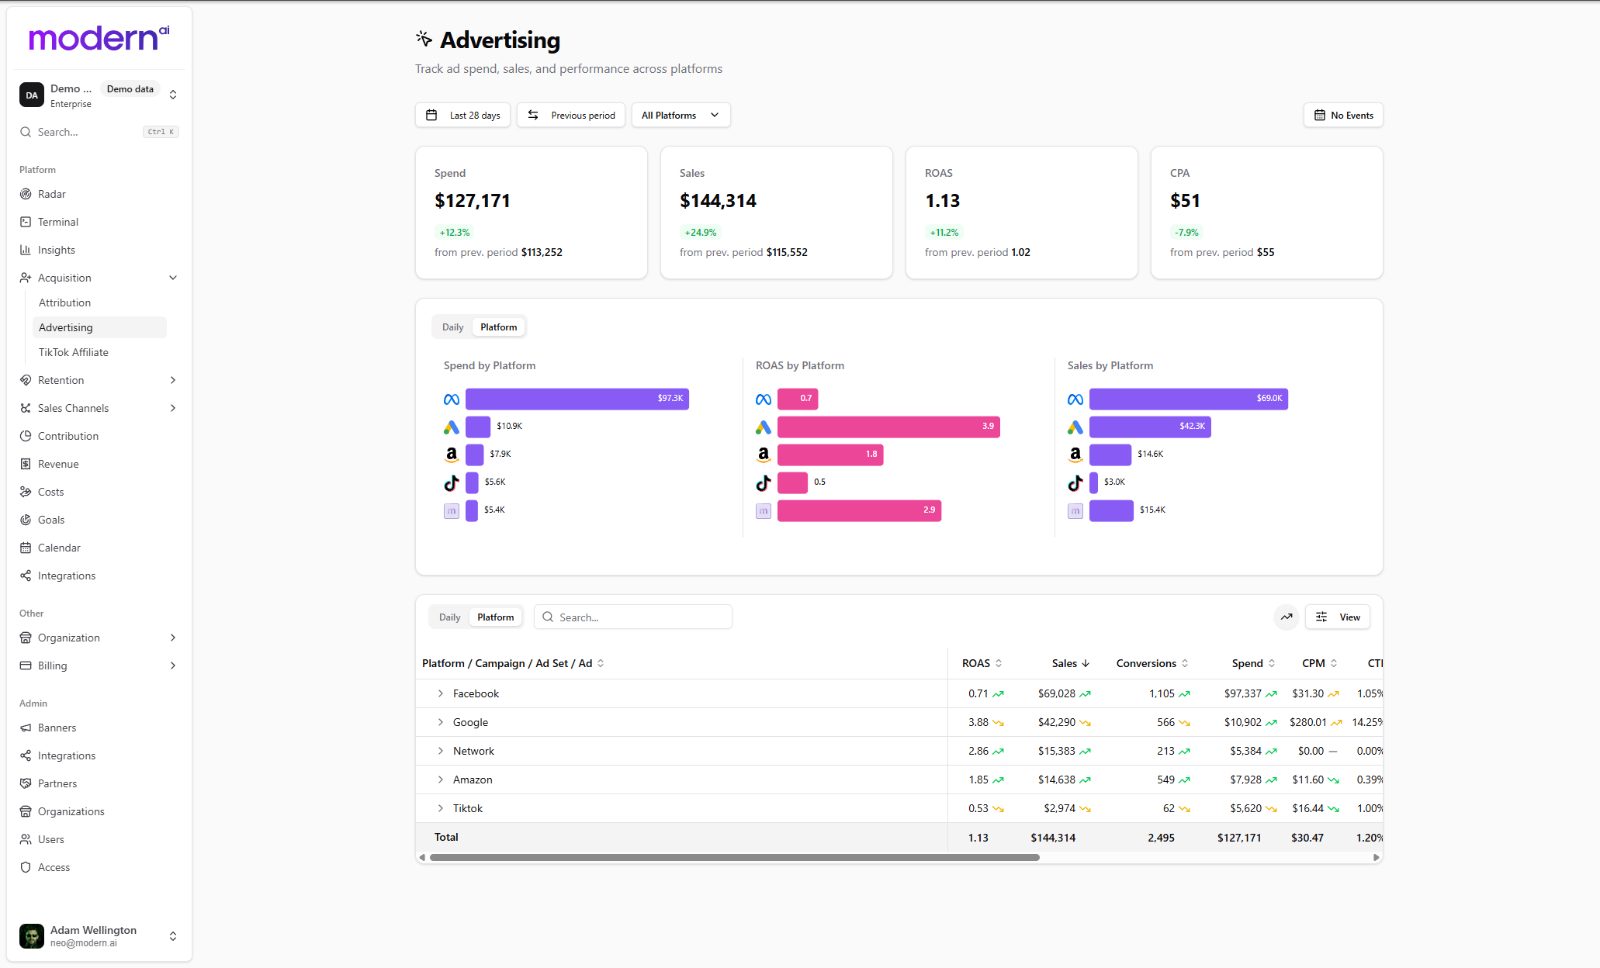This screenshot has height=968, width=1600.
Task: Sort table by CPM column
Action: click(x=1319, y=663)
